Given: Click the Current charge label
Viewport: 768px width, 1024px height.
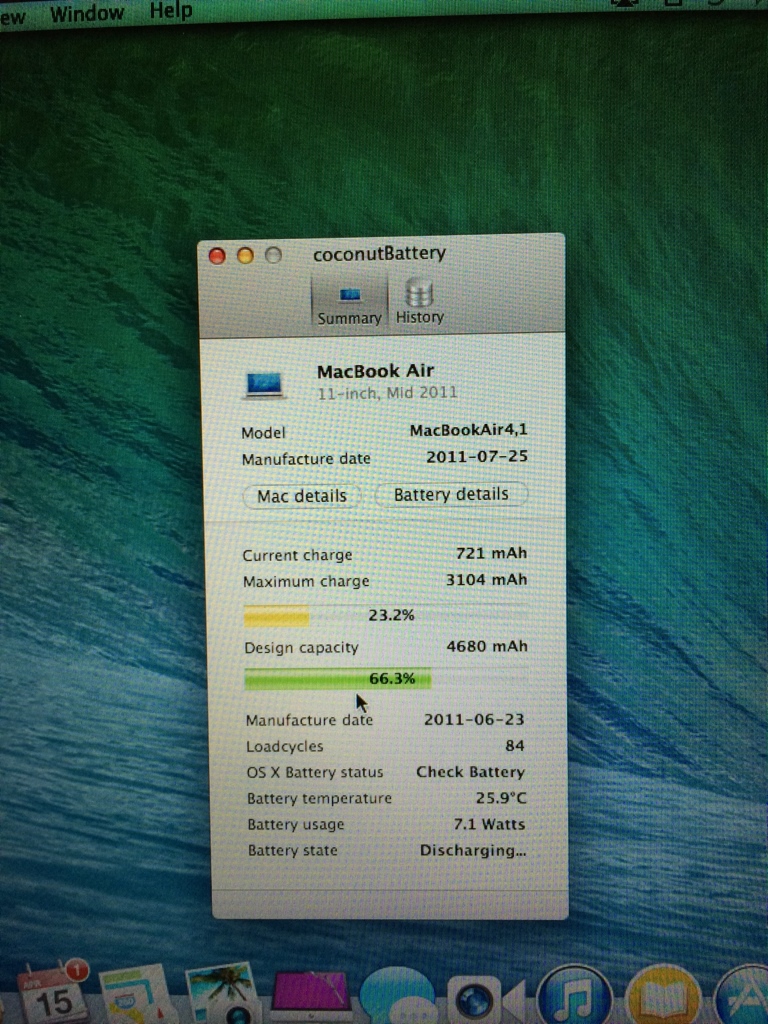Looking at the screenshot, I should click(297, 555).
